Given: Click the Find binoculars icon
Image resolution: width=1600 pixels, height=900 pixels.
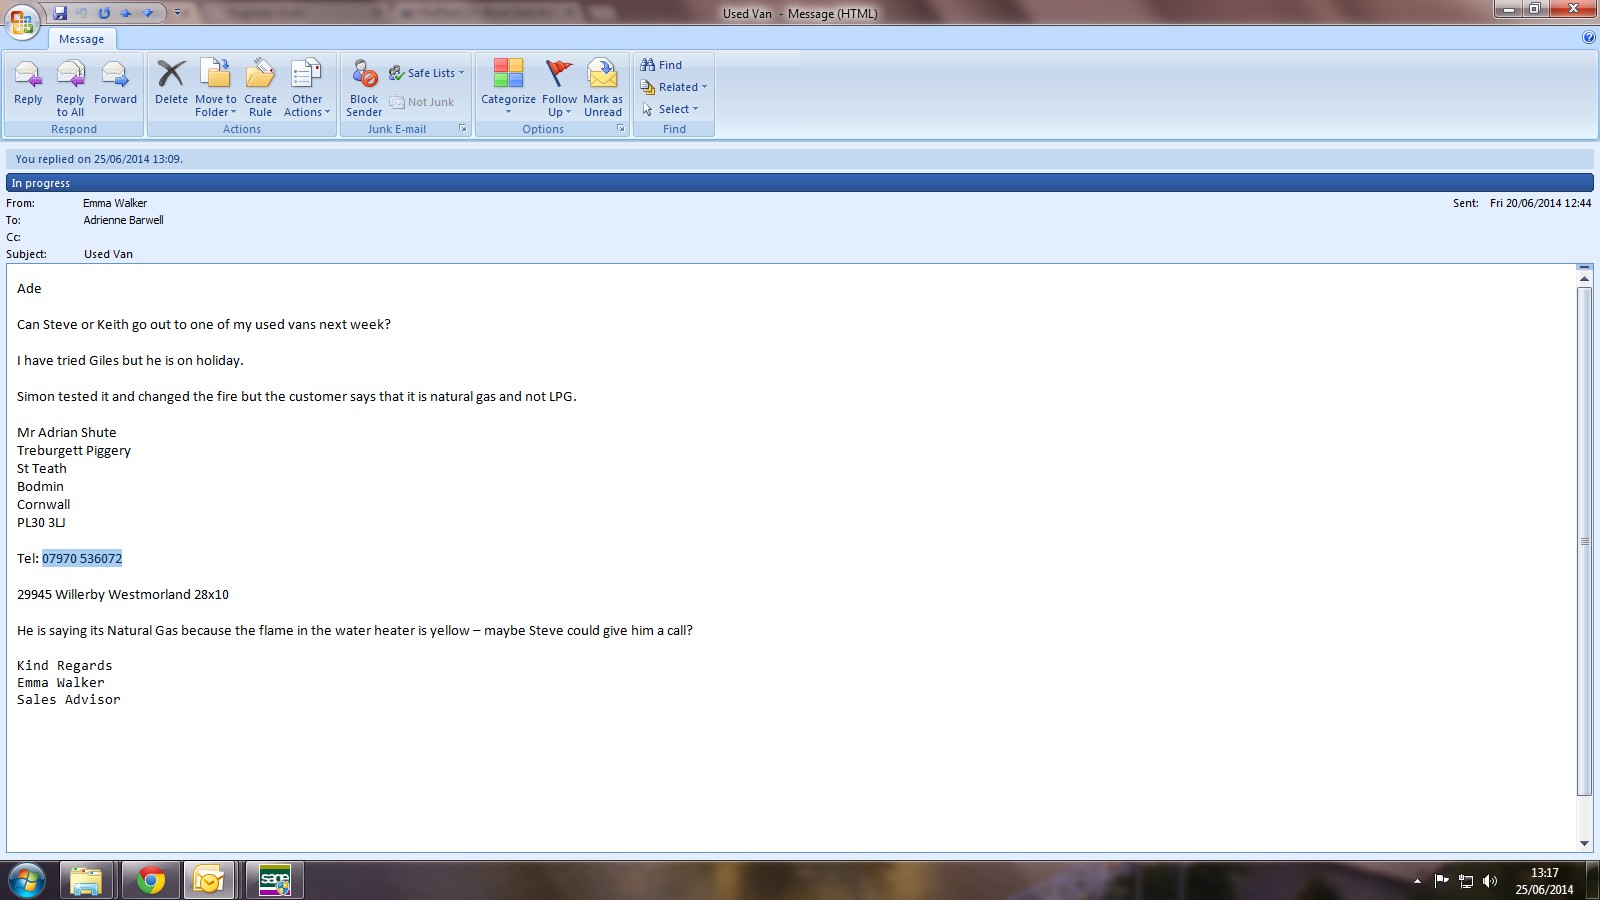Looking at the screenshot, I should 648,65.
